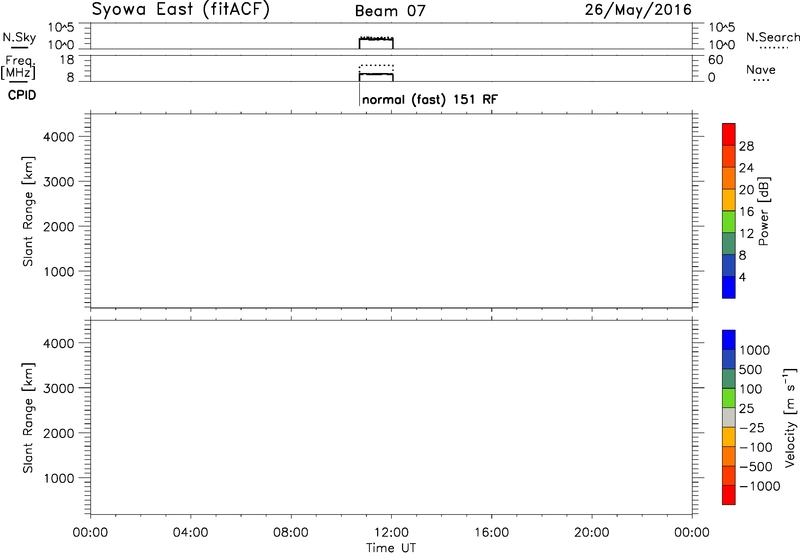Image resolution: width=800 pixels, height=554 pixels.
Task: Click the frequency data block in Freq panel
Action: point(376,73)
